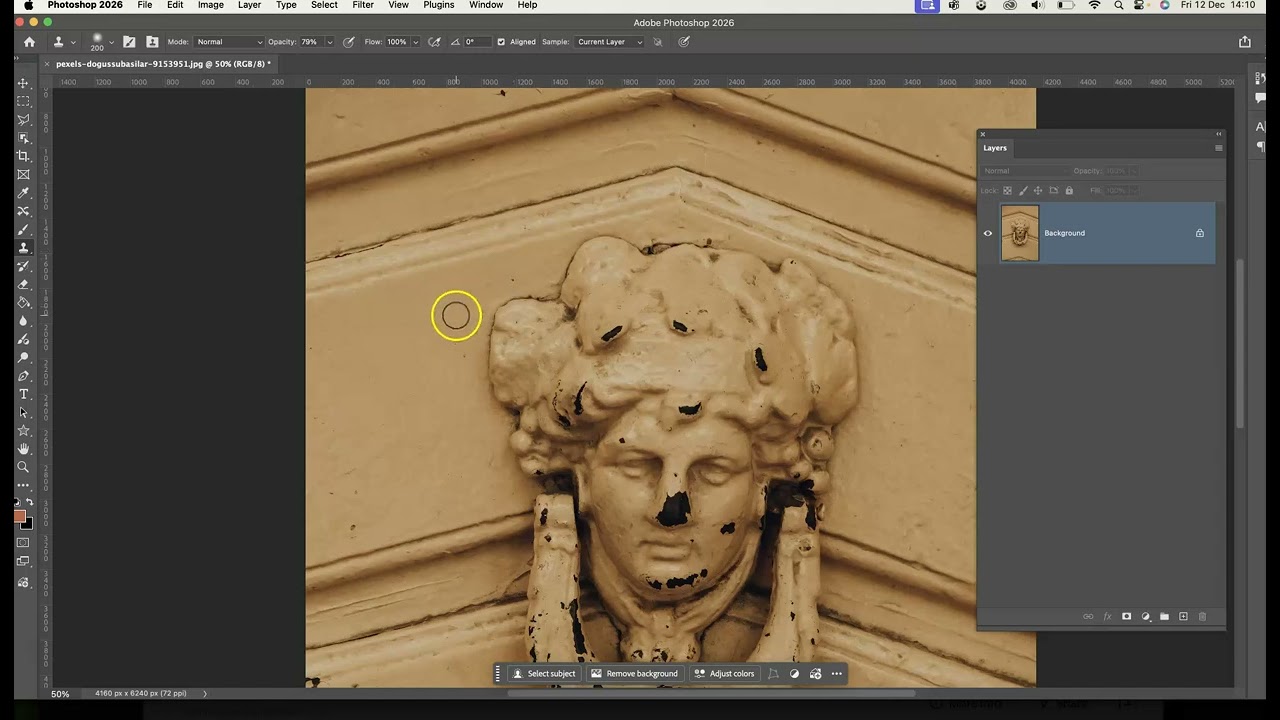Open the Select menu

[x=324, y=5]
